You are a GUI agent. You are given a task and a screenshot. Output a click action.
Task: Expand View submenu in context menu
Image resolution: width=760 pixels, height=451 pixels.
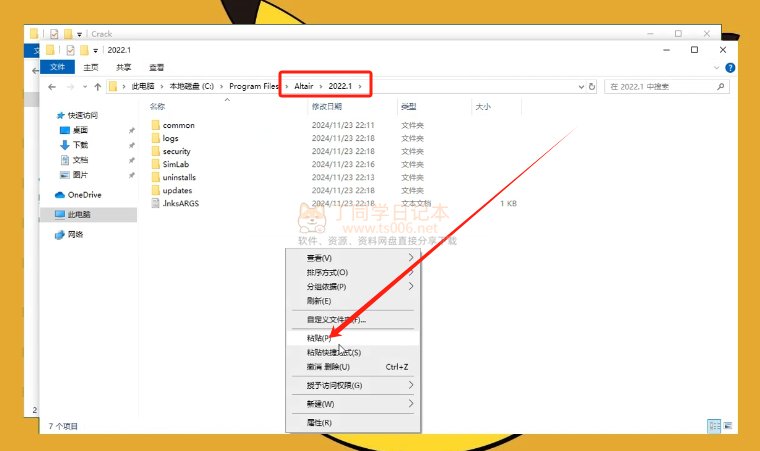point(353,258)
